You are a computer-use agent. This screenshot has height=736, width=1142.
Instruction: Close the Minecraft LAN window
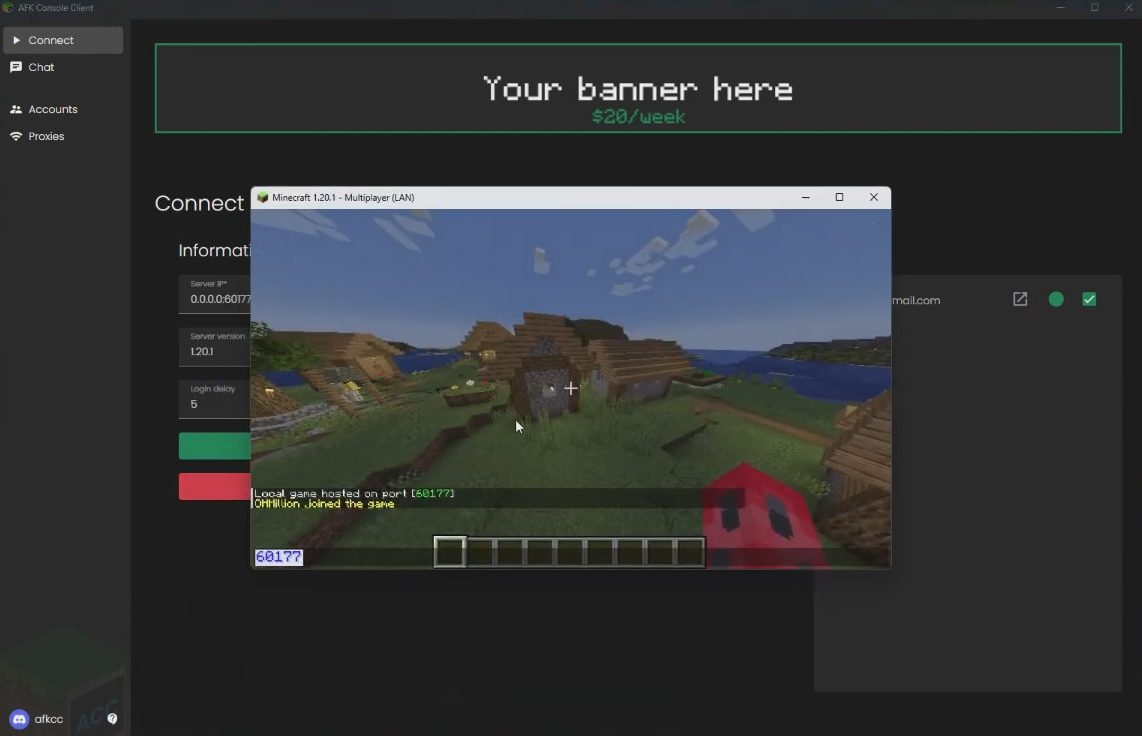874,197
